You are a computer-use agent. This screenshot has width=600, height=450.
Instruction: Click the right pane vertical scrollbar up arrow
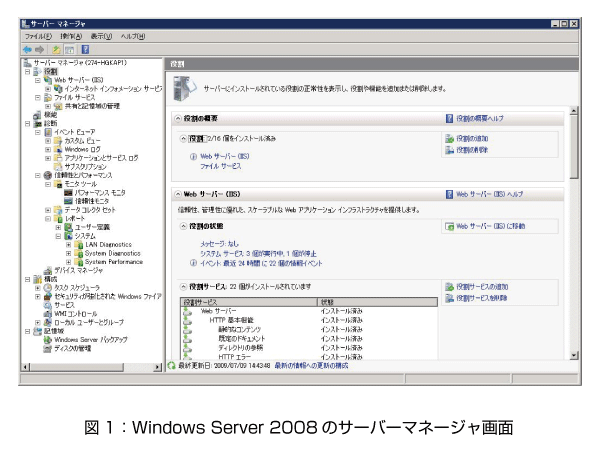(574, 111)
